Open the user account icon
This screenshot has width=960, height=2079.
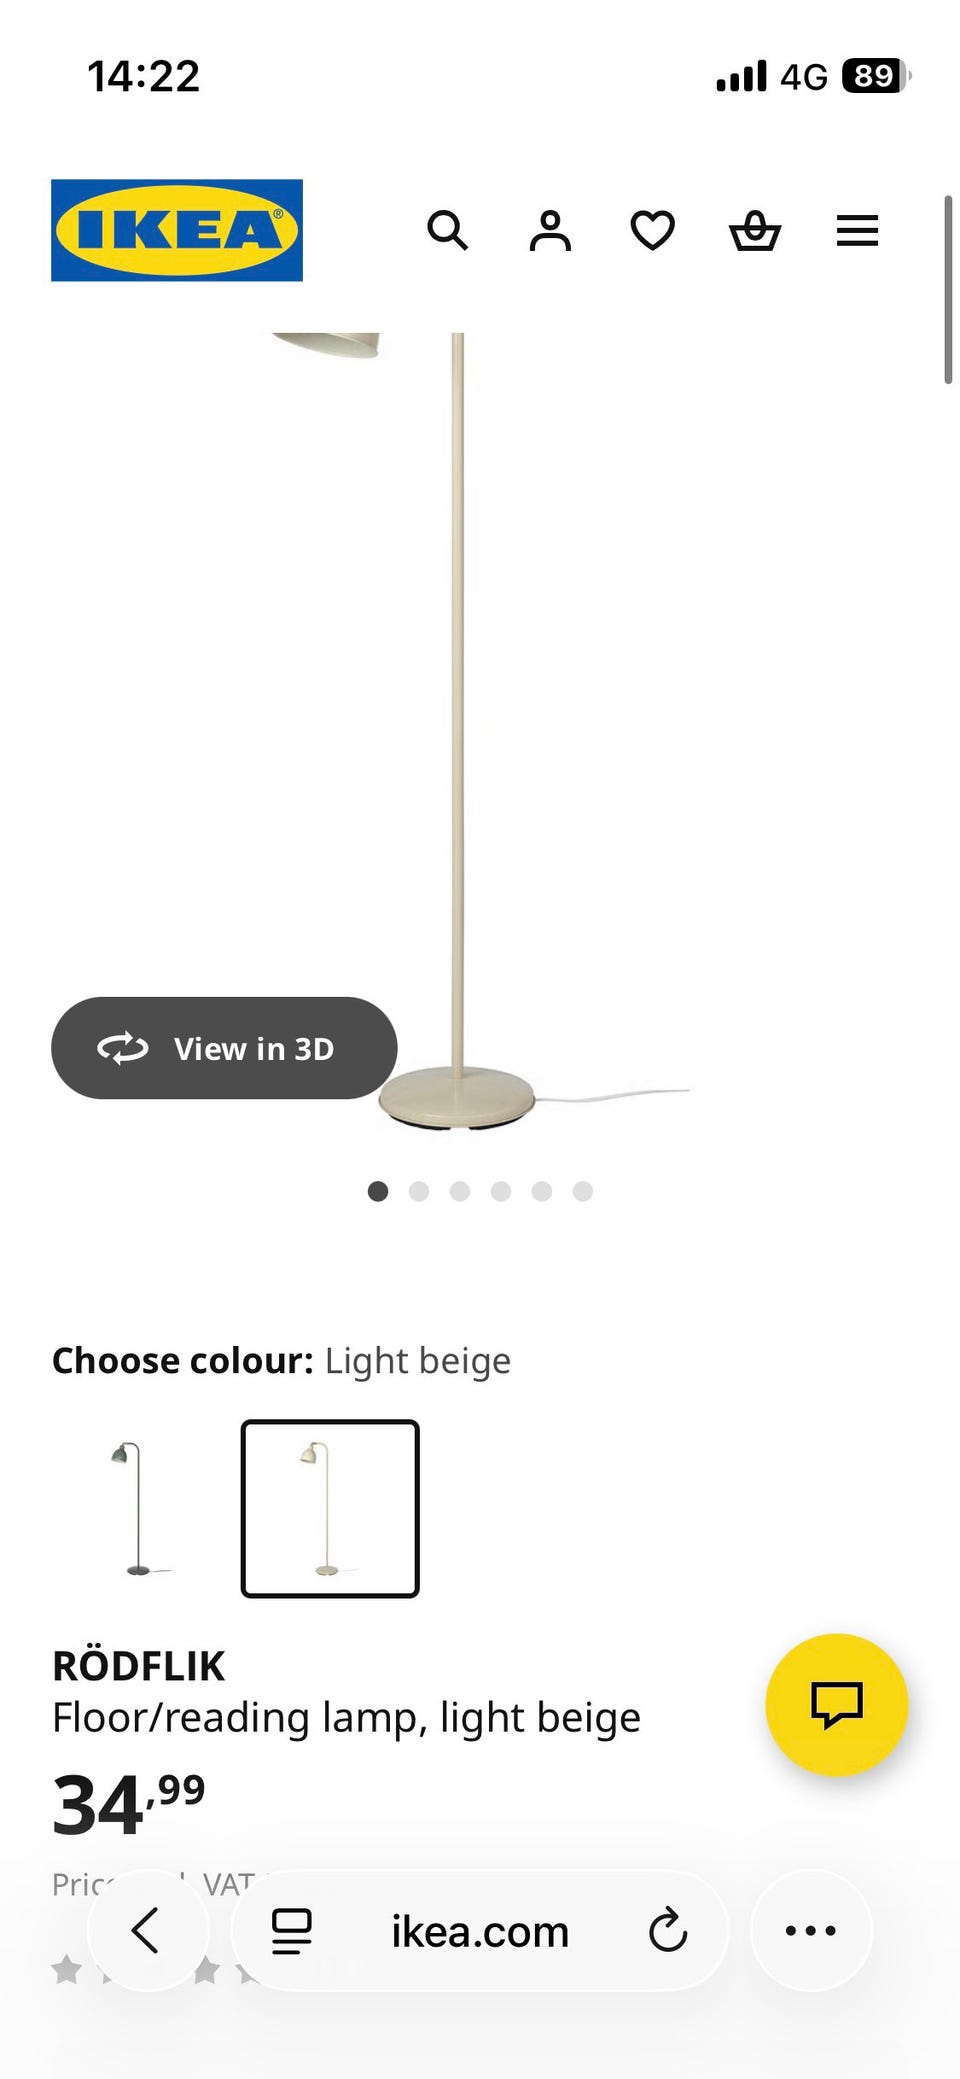coord(550,231)
